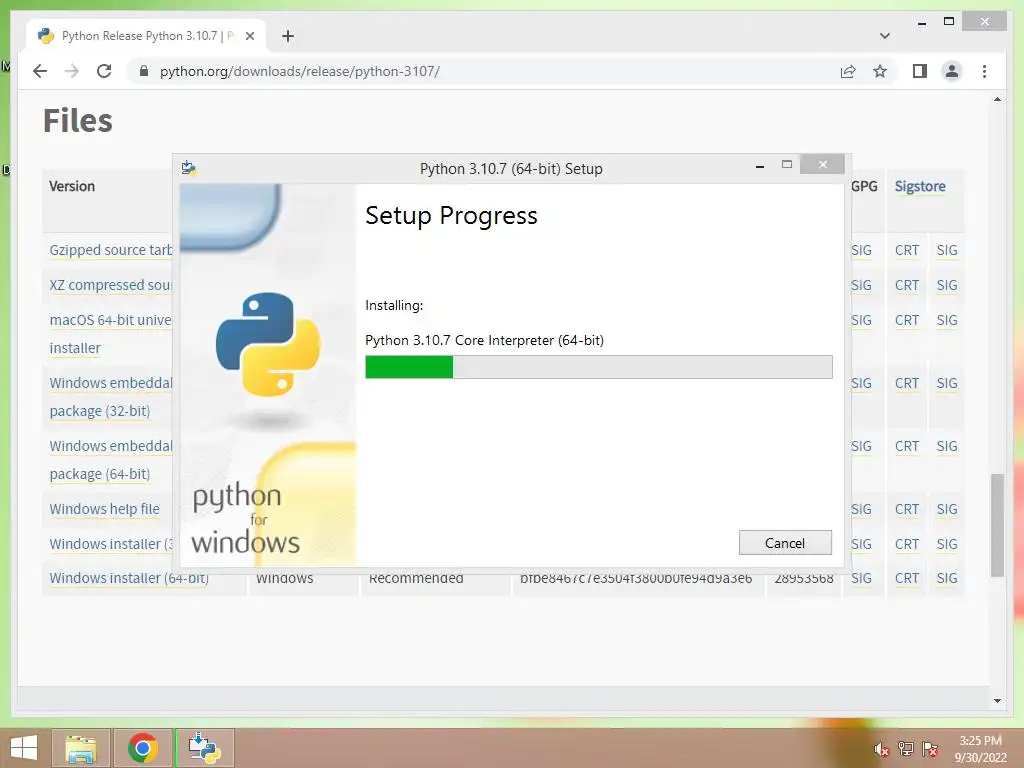Open Windows Start menu
This screenshot has width=1024, height=768.
point(24,748)
